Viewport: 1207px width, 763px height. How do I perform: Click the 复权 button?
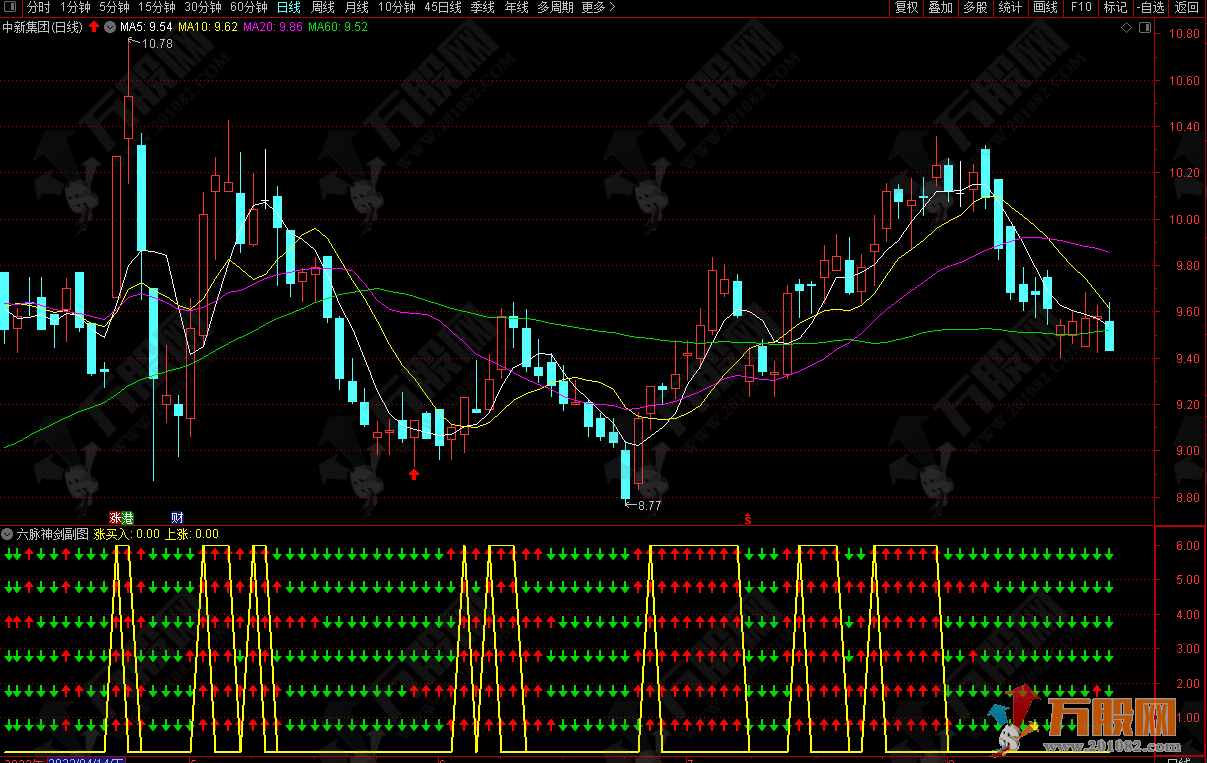tap(906, 7)
